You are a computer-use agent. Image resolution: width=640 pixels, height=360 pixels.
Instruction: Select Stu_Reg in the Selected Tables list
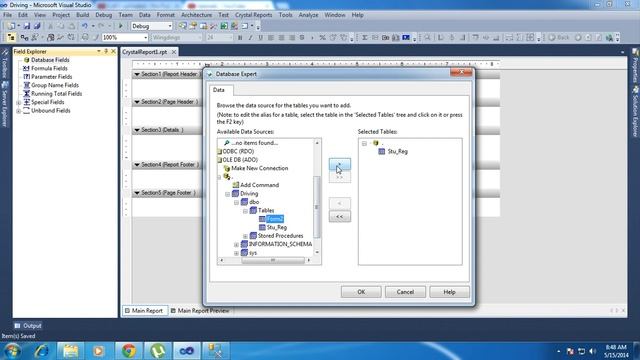point(397,151)
